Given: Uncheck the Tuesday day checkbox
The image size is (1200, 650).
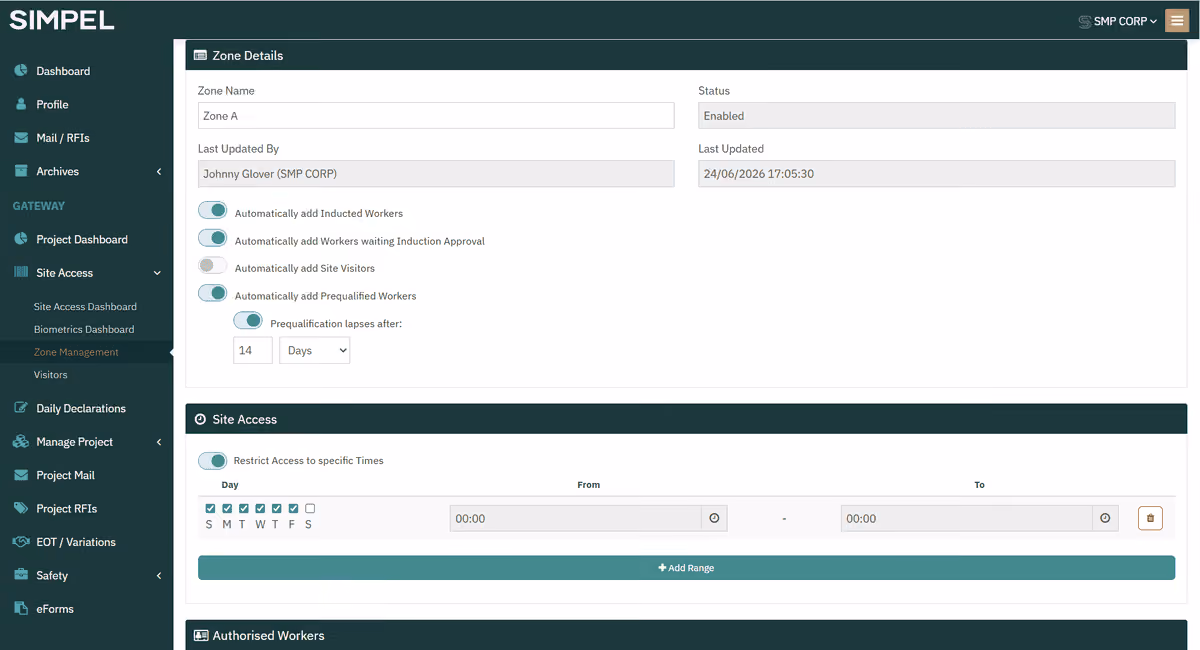Looking at the screenshot, I should pos(243,509).
